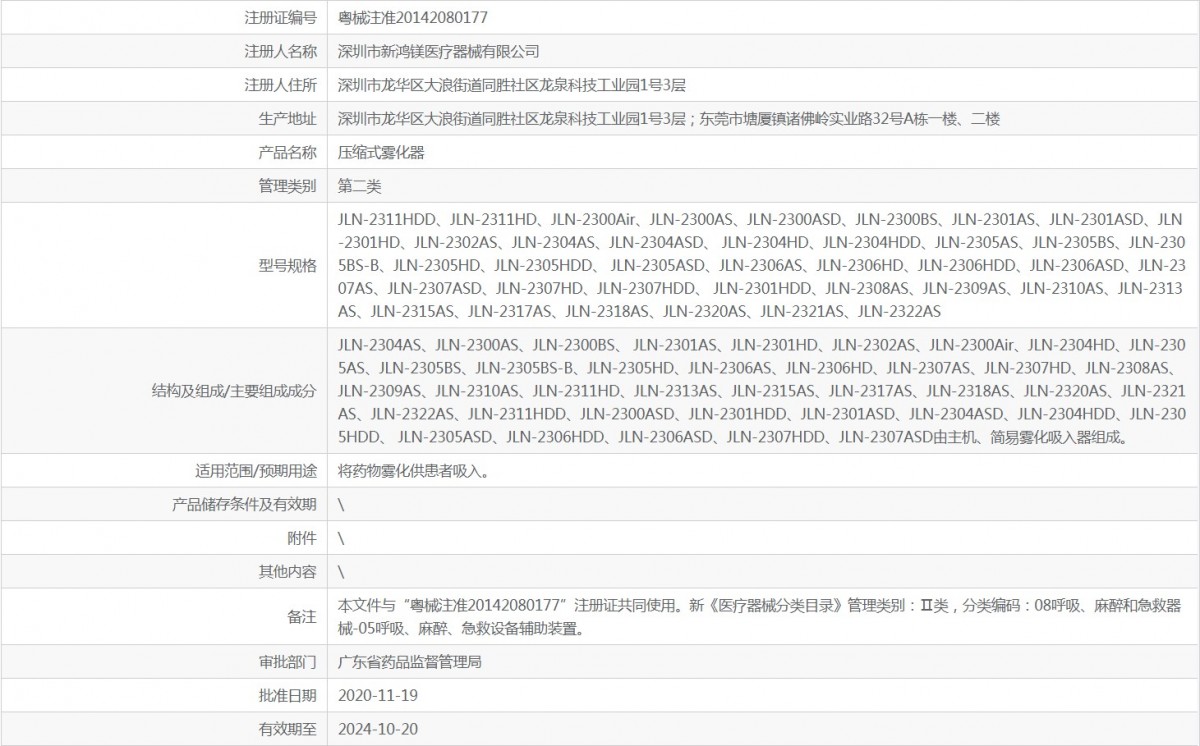Image resolution: width=1200 pixels, height=746 pixels.
Task: Click management class value 第二类
Action: point(360,186)
